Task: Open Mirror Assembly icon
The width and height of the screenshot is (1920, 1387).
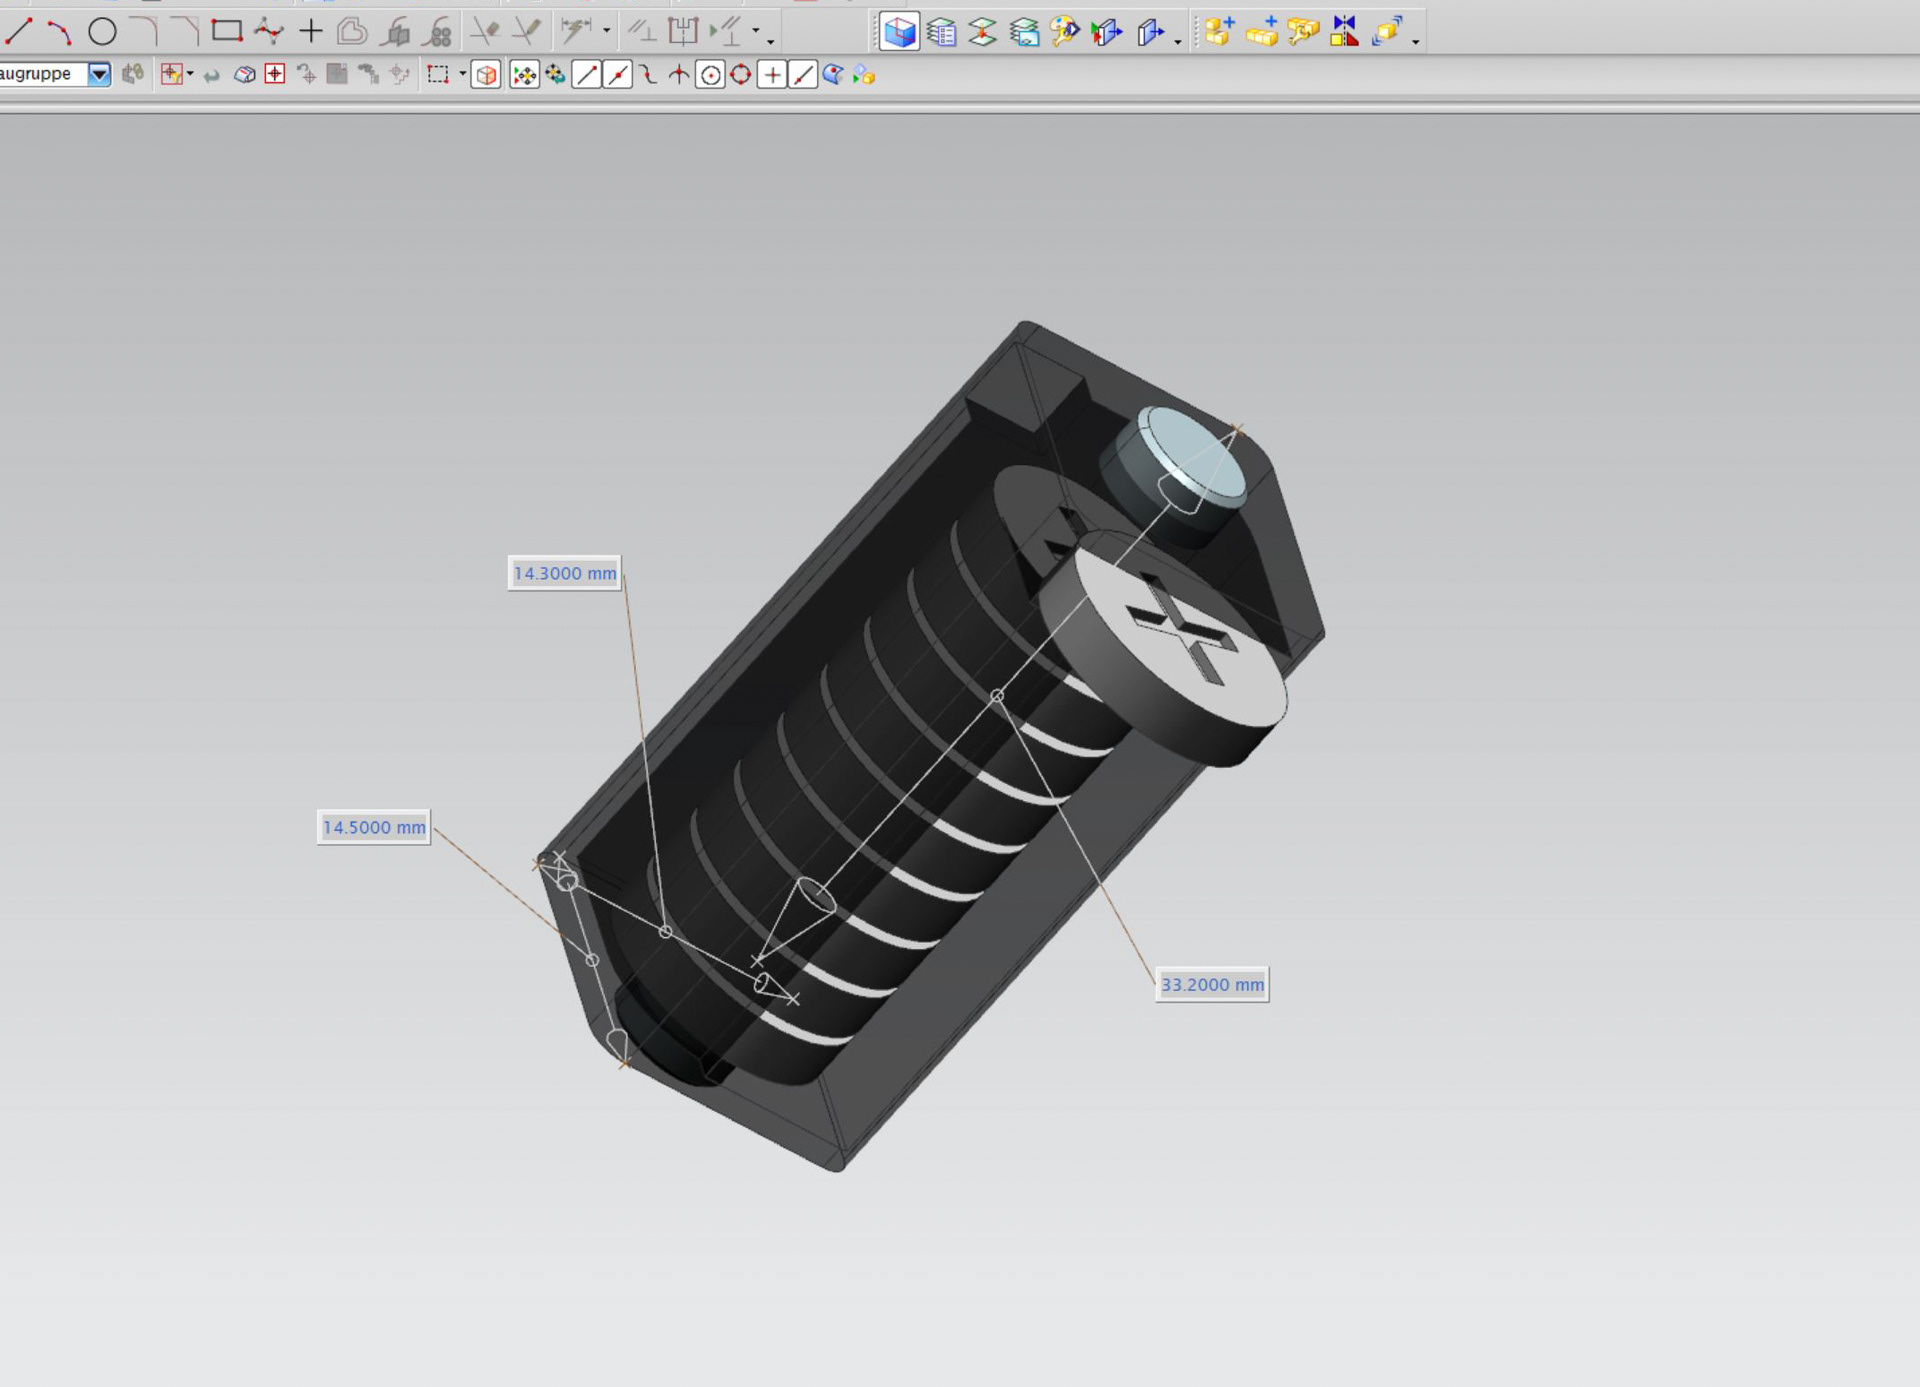Action: click(1345, 32)
